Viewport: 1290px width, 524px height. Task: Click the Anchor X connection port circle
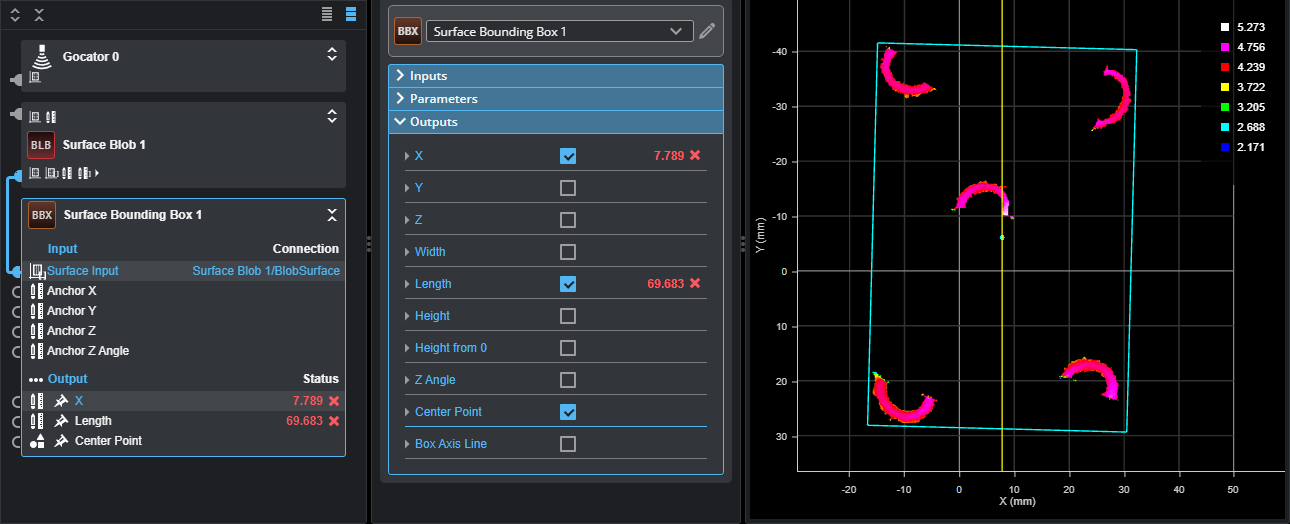(x=16, y=291)
